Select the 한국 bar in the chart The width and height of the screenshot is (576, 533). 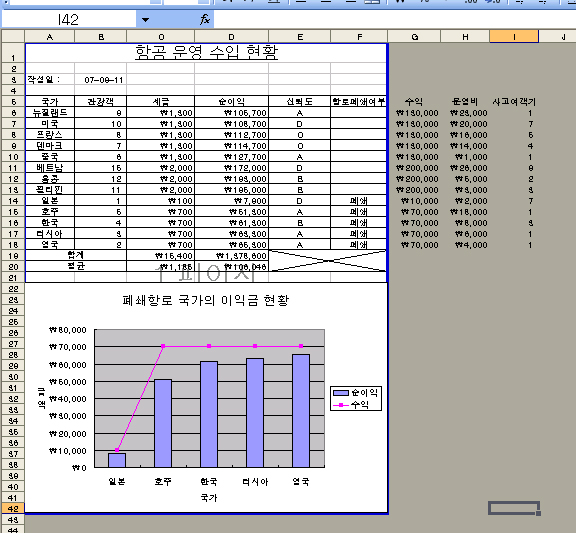pyautogui.click(x=209, y=414)
